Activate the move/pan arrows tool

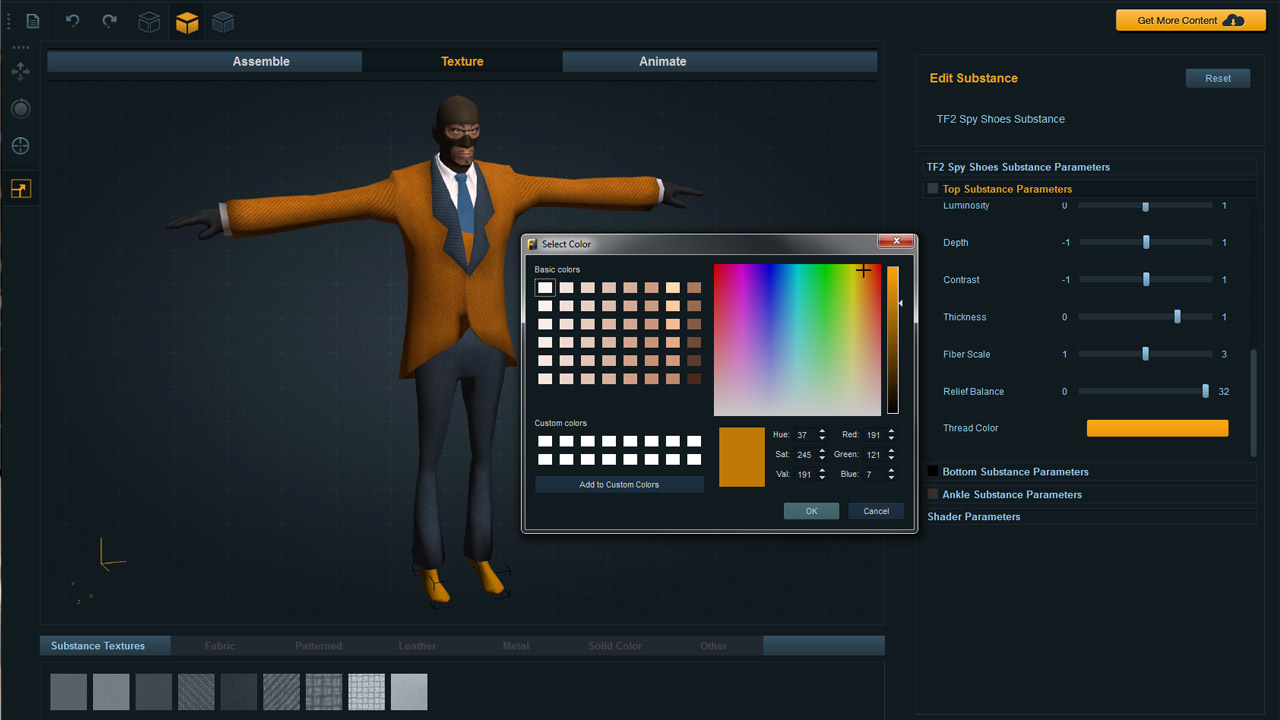(20, 72)
